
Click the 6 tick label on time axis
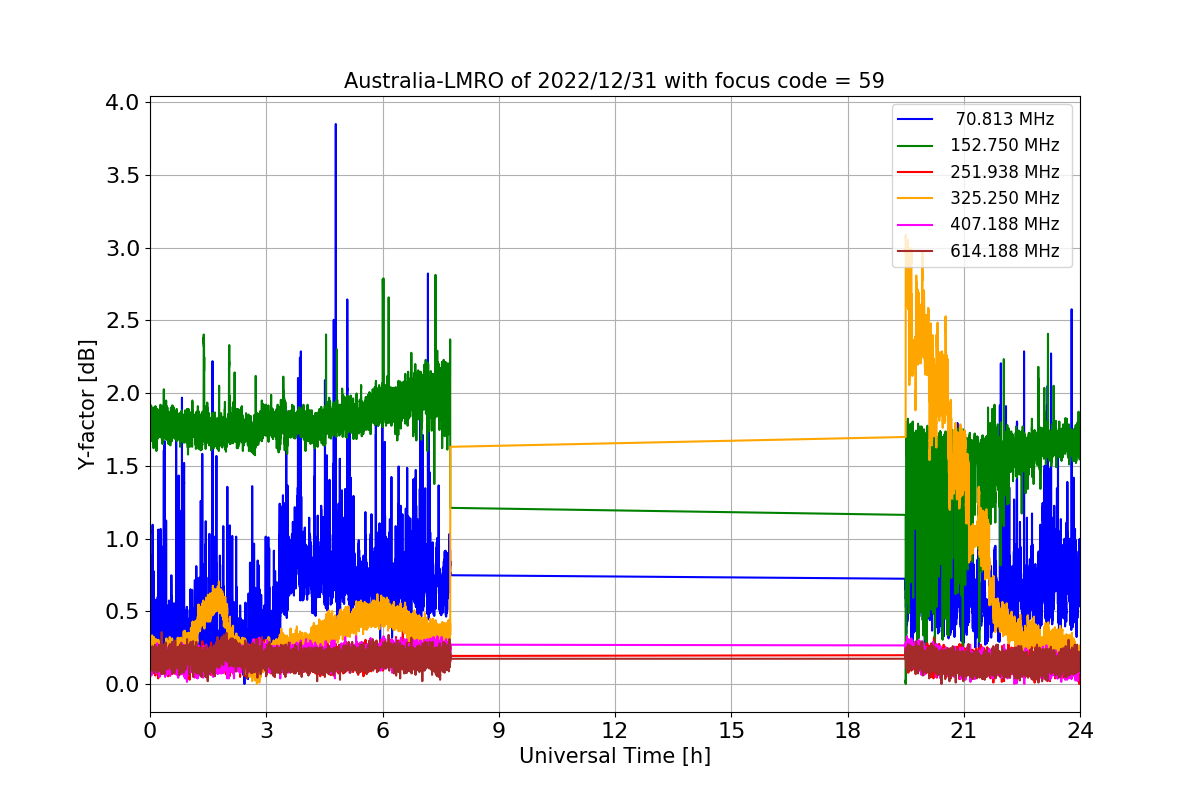pos(382,731)
